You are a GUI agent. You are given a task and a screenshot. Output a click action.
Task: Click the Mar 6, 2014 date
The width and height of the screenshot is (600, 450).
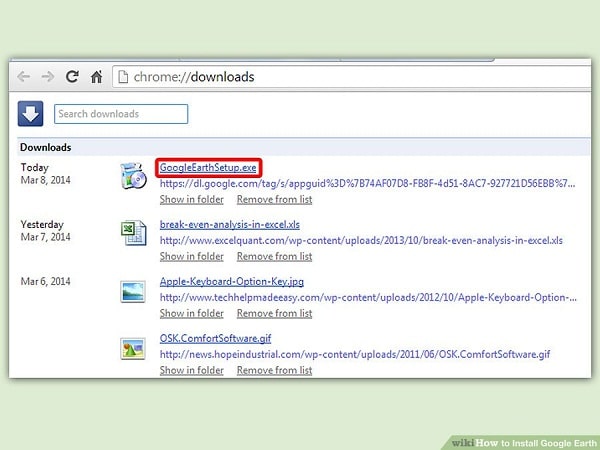tap(46, 282)
